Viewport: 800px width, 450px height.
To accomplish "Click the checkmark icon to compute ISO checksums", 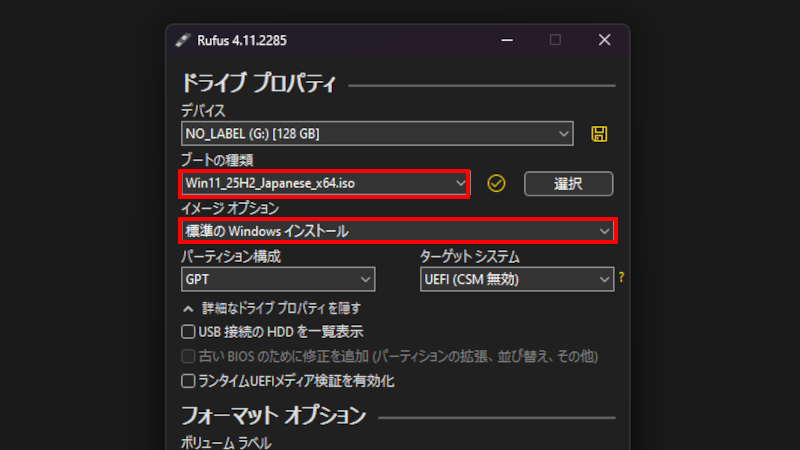I will [x=496, y=183].
